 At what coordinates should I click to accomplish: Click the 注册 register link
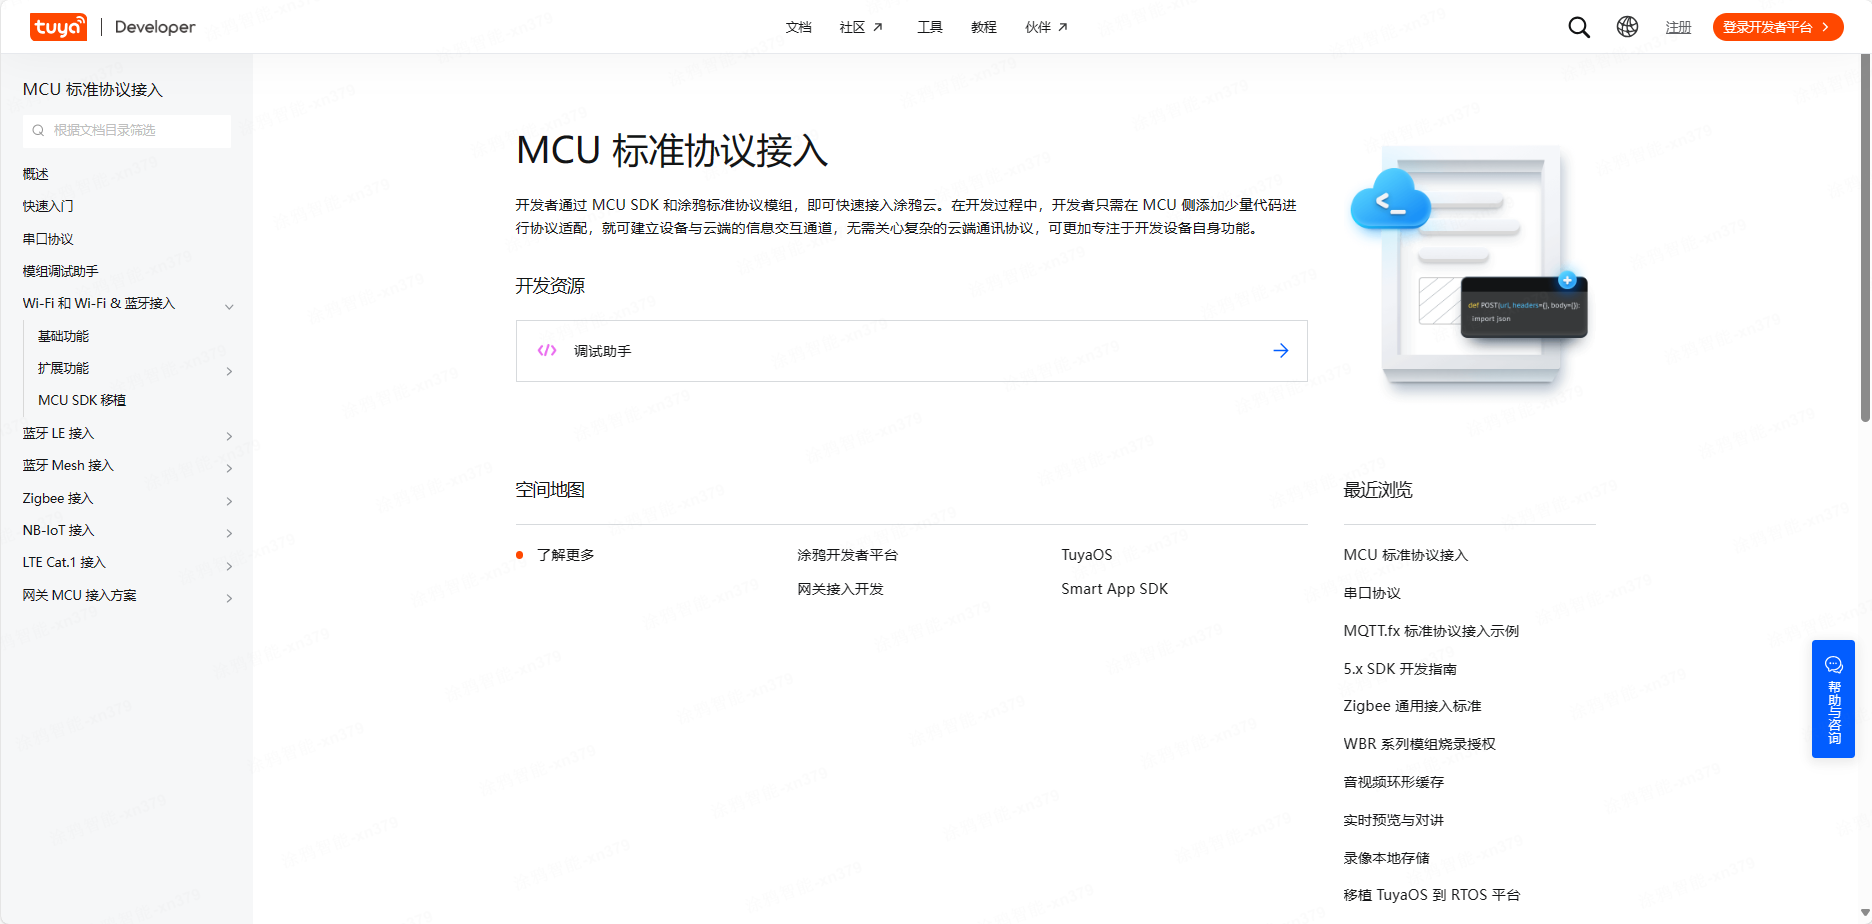coord(1678,27)
